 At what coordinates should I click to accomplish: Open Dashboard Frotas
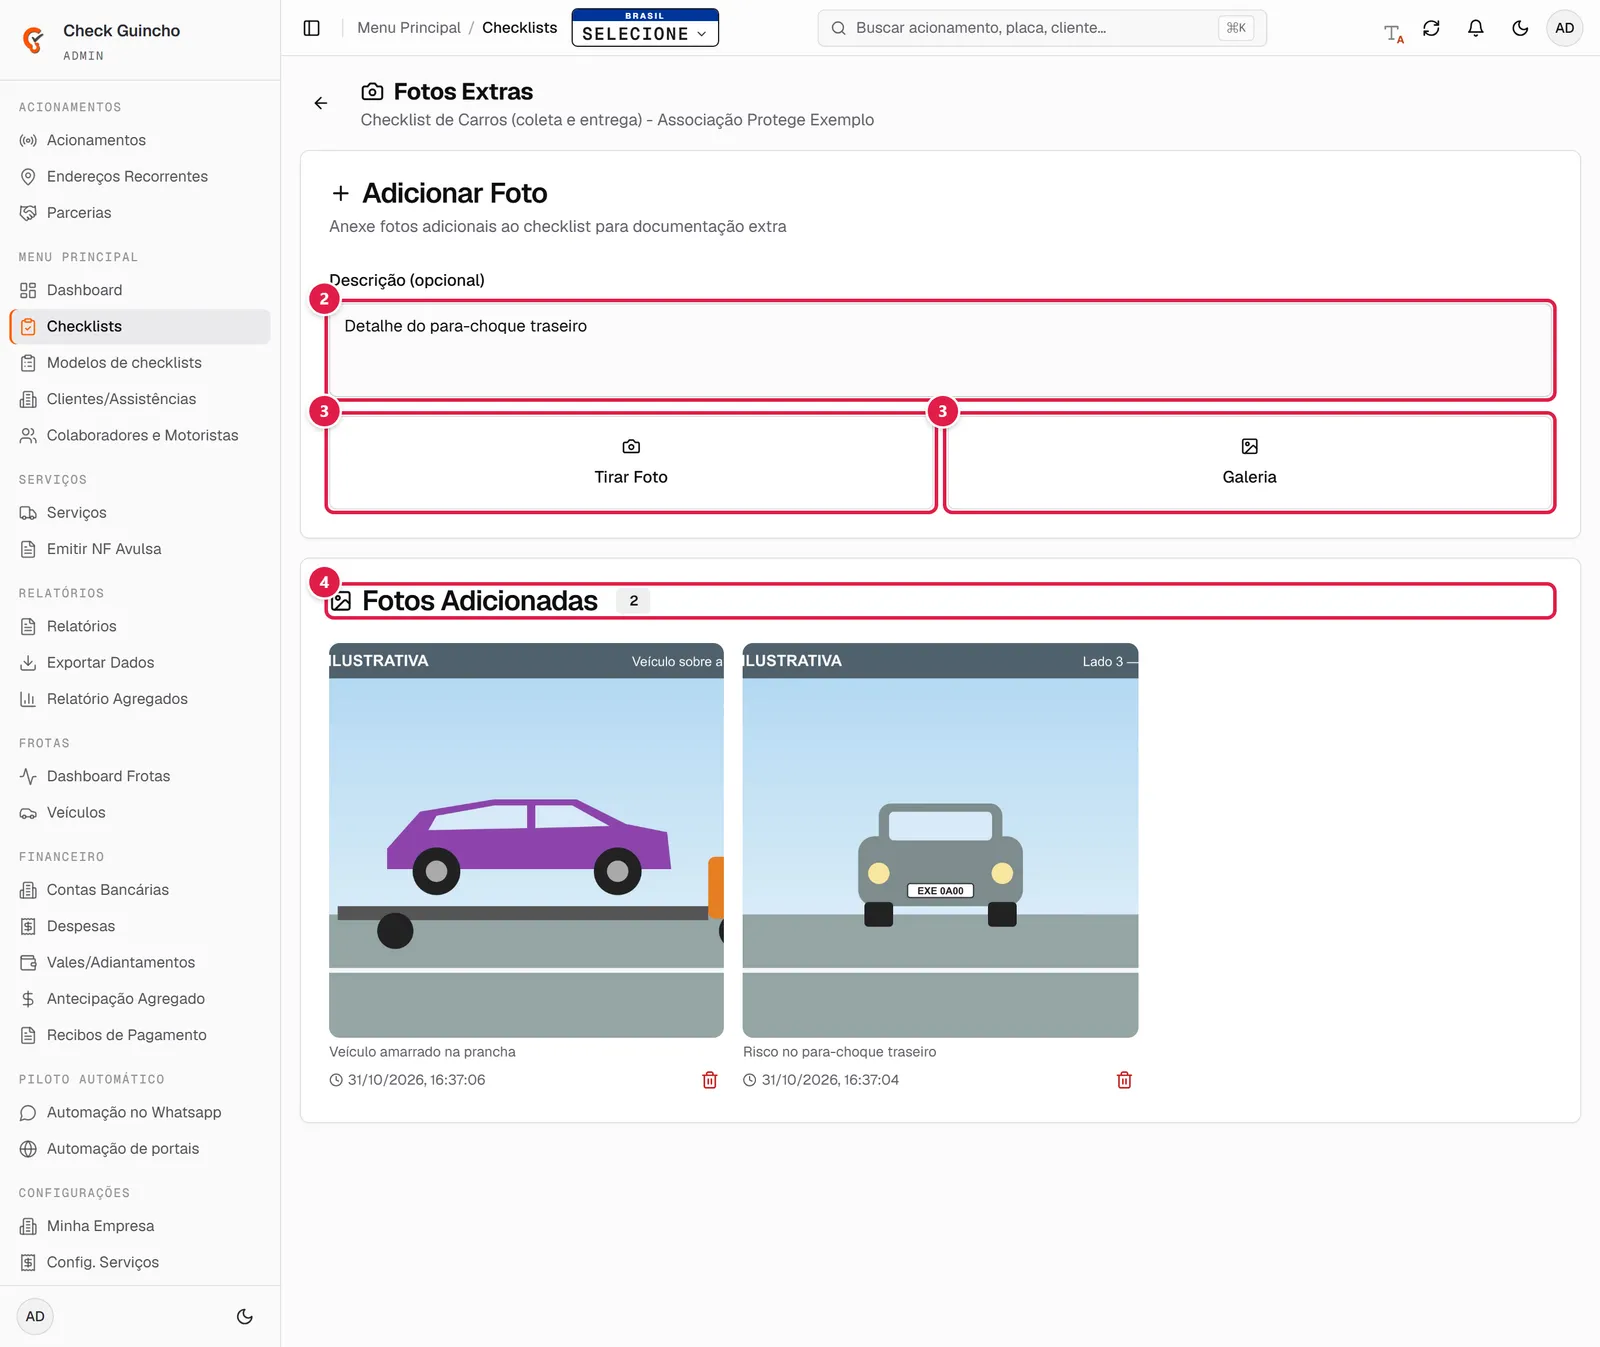pos(140,776)
